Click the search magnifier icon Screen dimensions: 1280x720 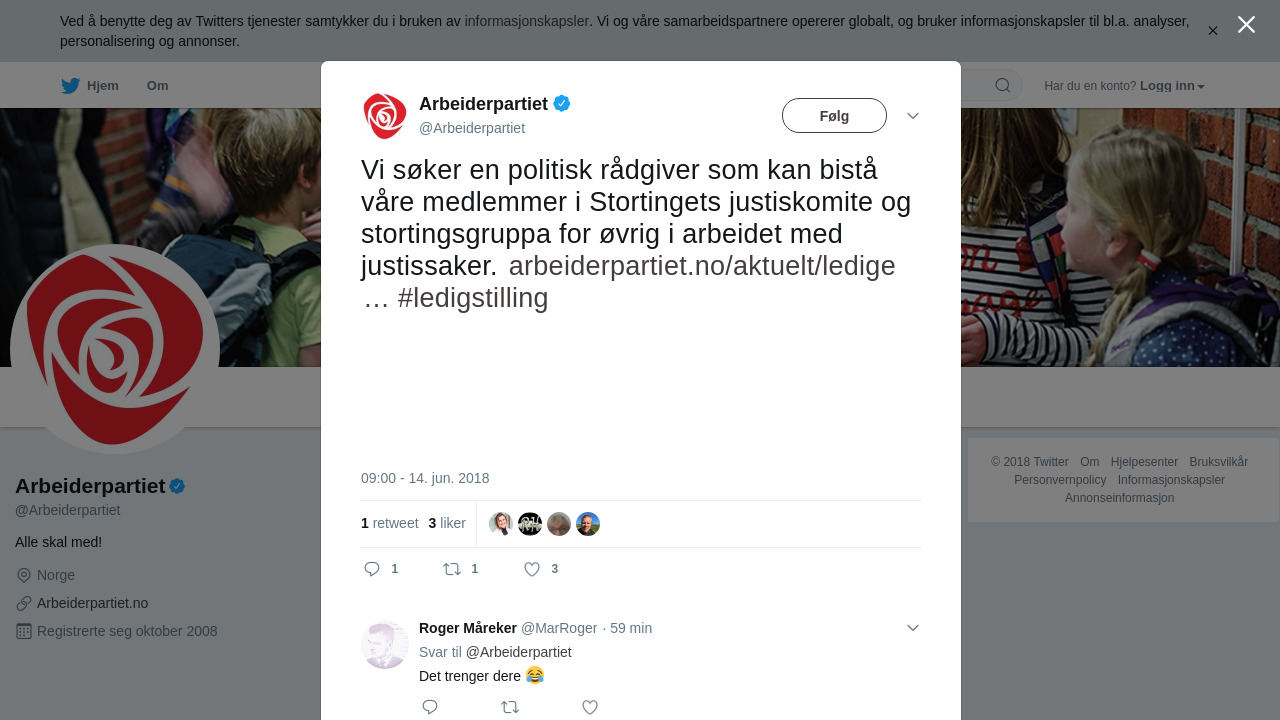click(x=1003, y=86)
